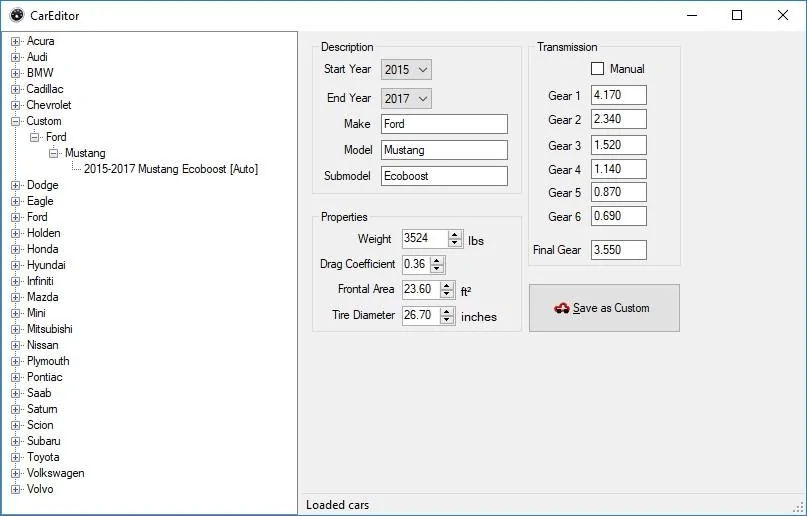The width and height of the screenshot is (807, 516).
Task: Click the Submodel text field
Action: 444,176
